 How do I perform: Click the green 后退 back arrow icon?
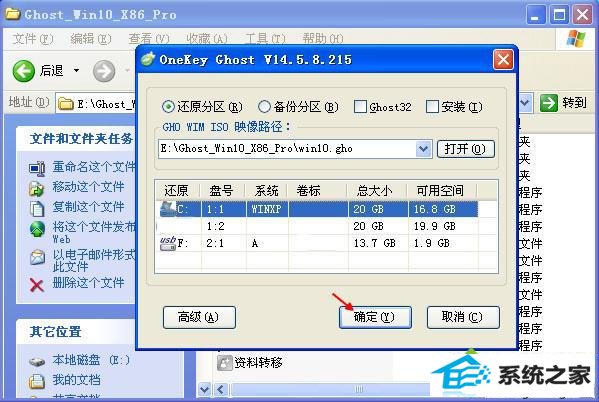click(24, 71)
